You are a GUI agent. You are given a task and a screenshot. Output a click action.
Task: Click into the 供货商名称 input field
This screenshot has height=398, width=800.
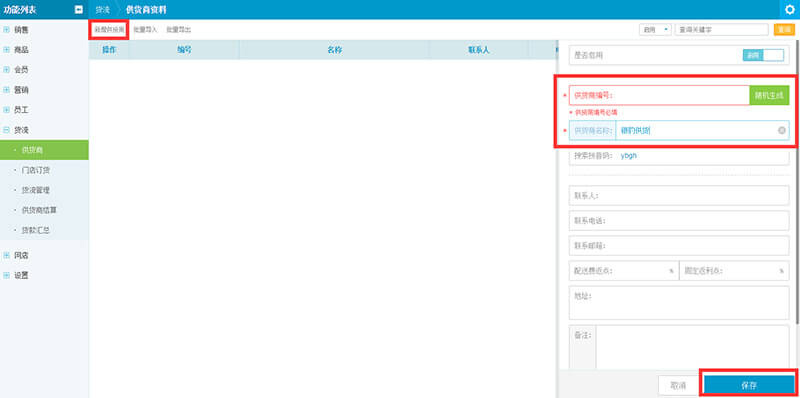703,131
